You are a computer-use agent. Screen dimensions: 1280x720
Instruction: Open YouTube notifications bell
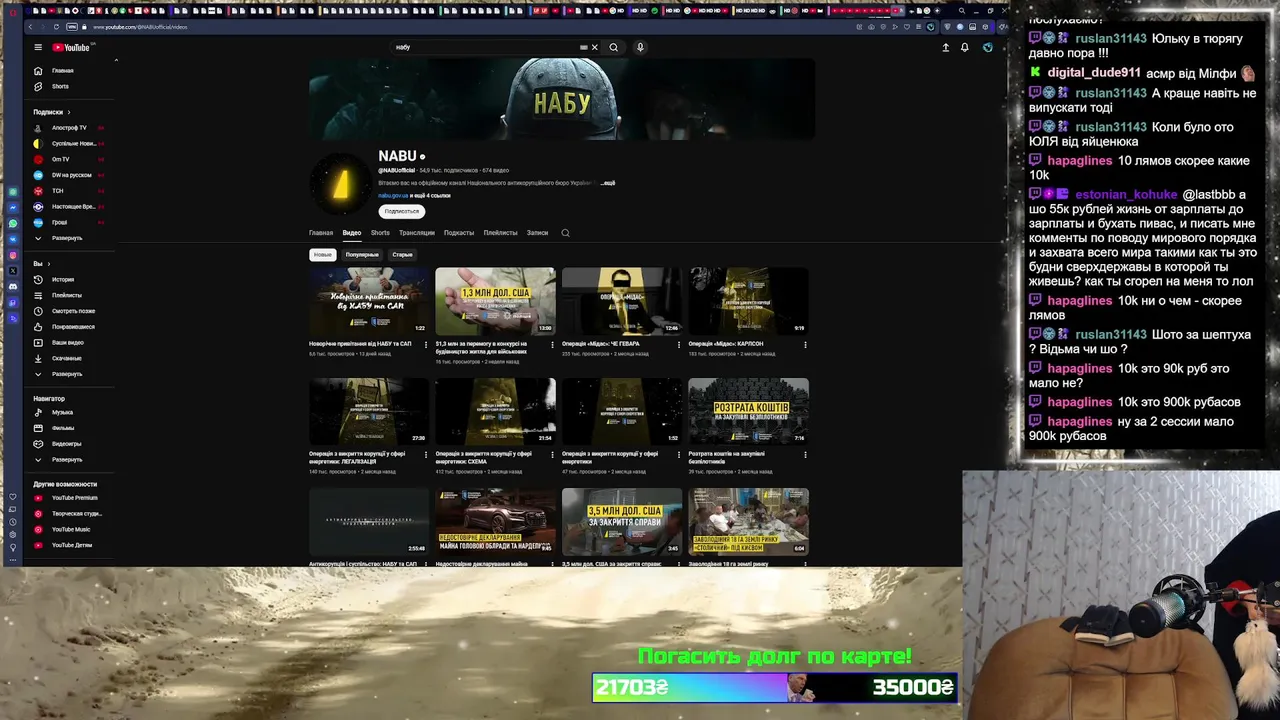tap(965, 47)
